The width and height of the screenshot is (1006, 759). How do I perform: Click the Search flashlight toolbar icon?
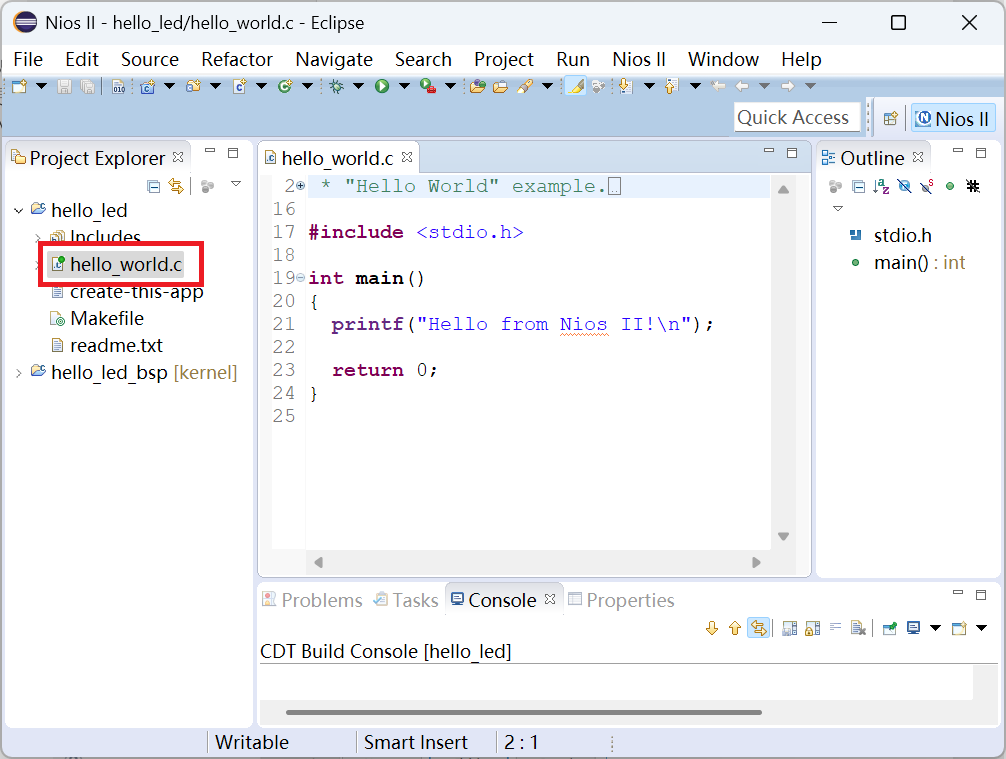pyautogui.click(x=525, y=86)
